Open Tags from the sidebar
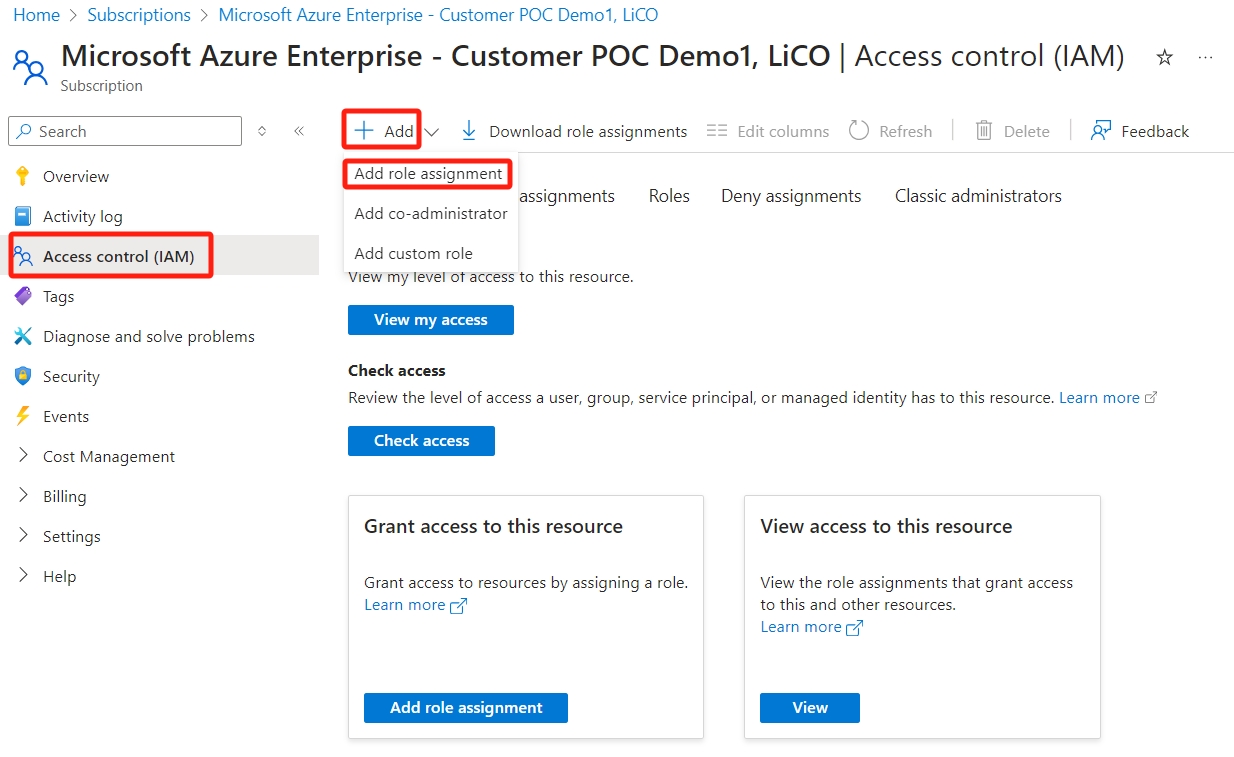 click(x=58, y=296)
